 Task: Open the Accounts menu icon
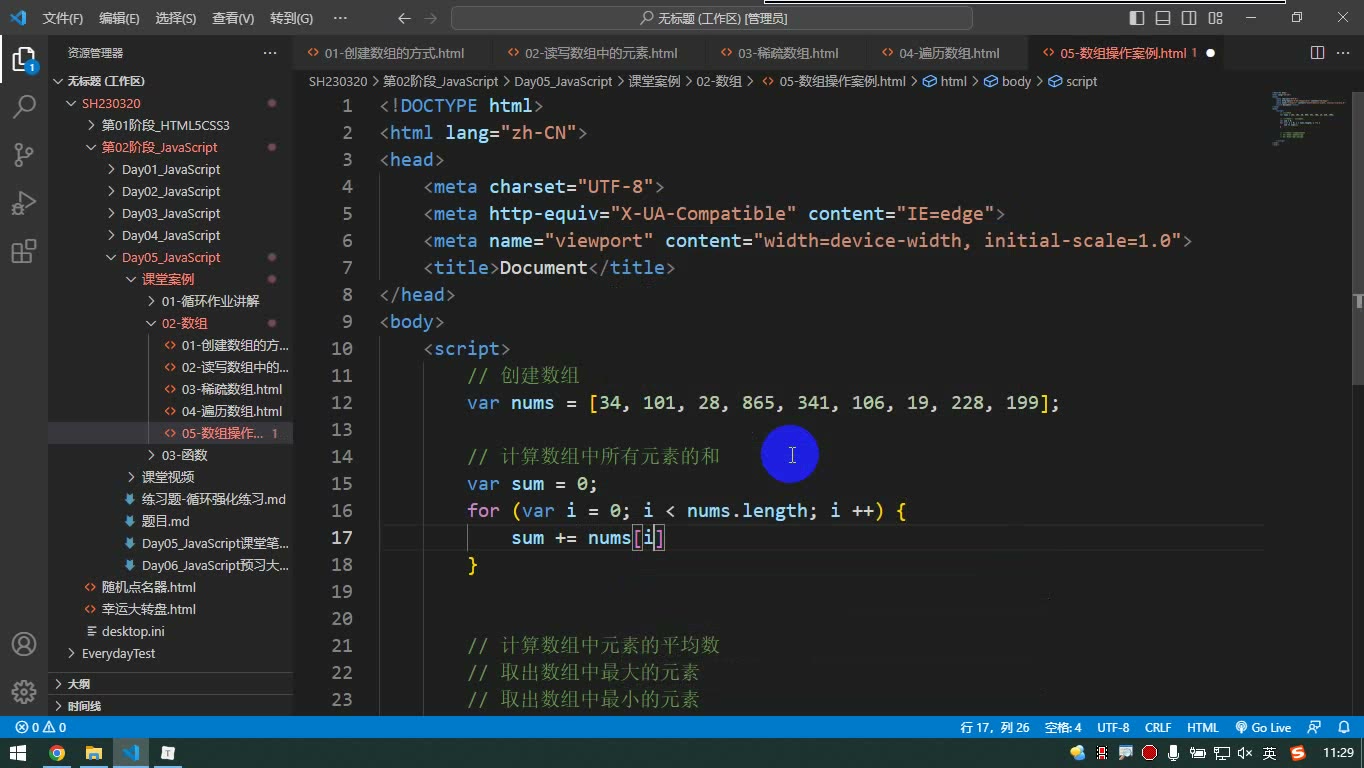[24, 644]
